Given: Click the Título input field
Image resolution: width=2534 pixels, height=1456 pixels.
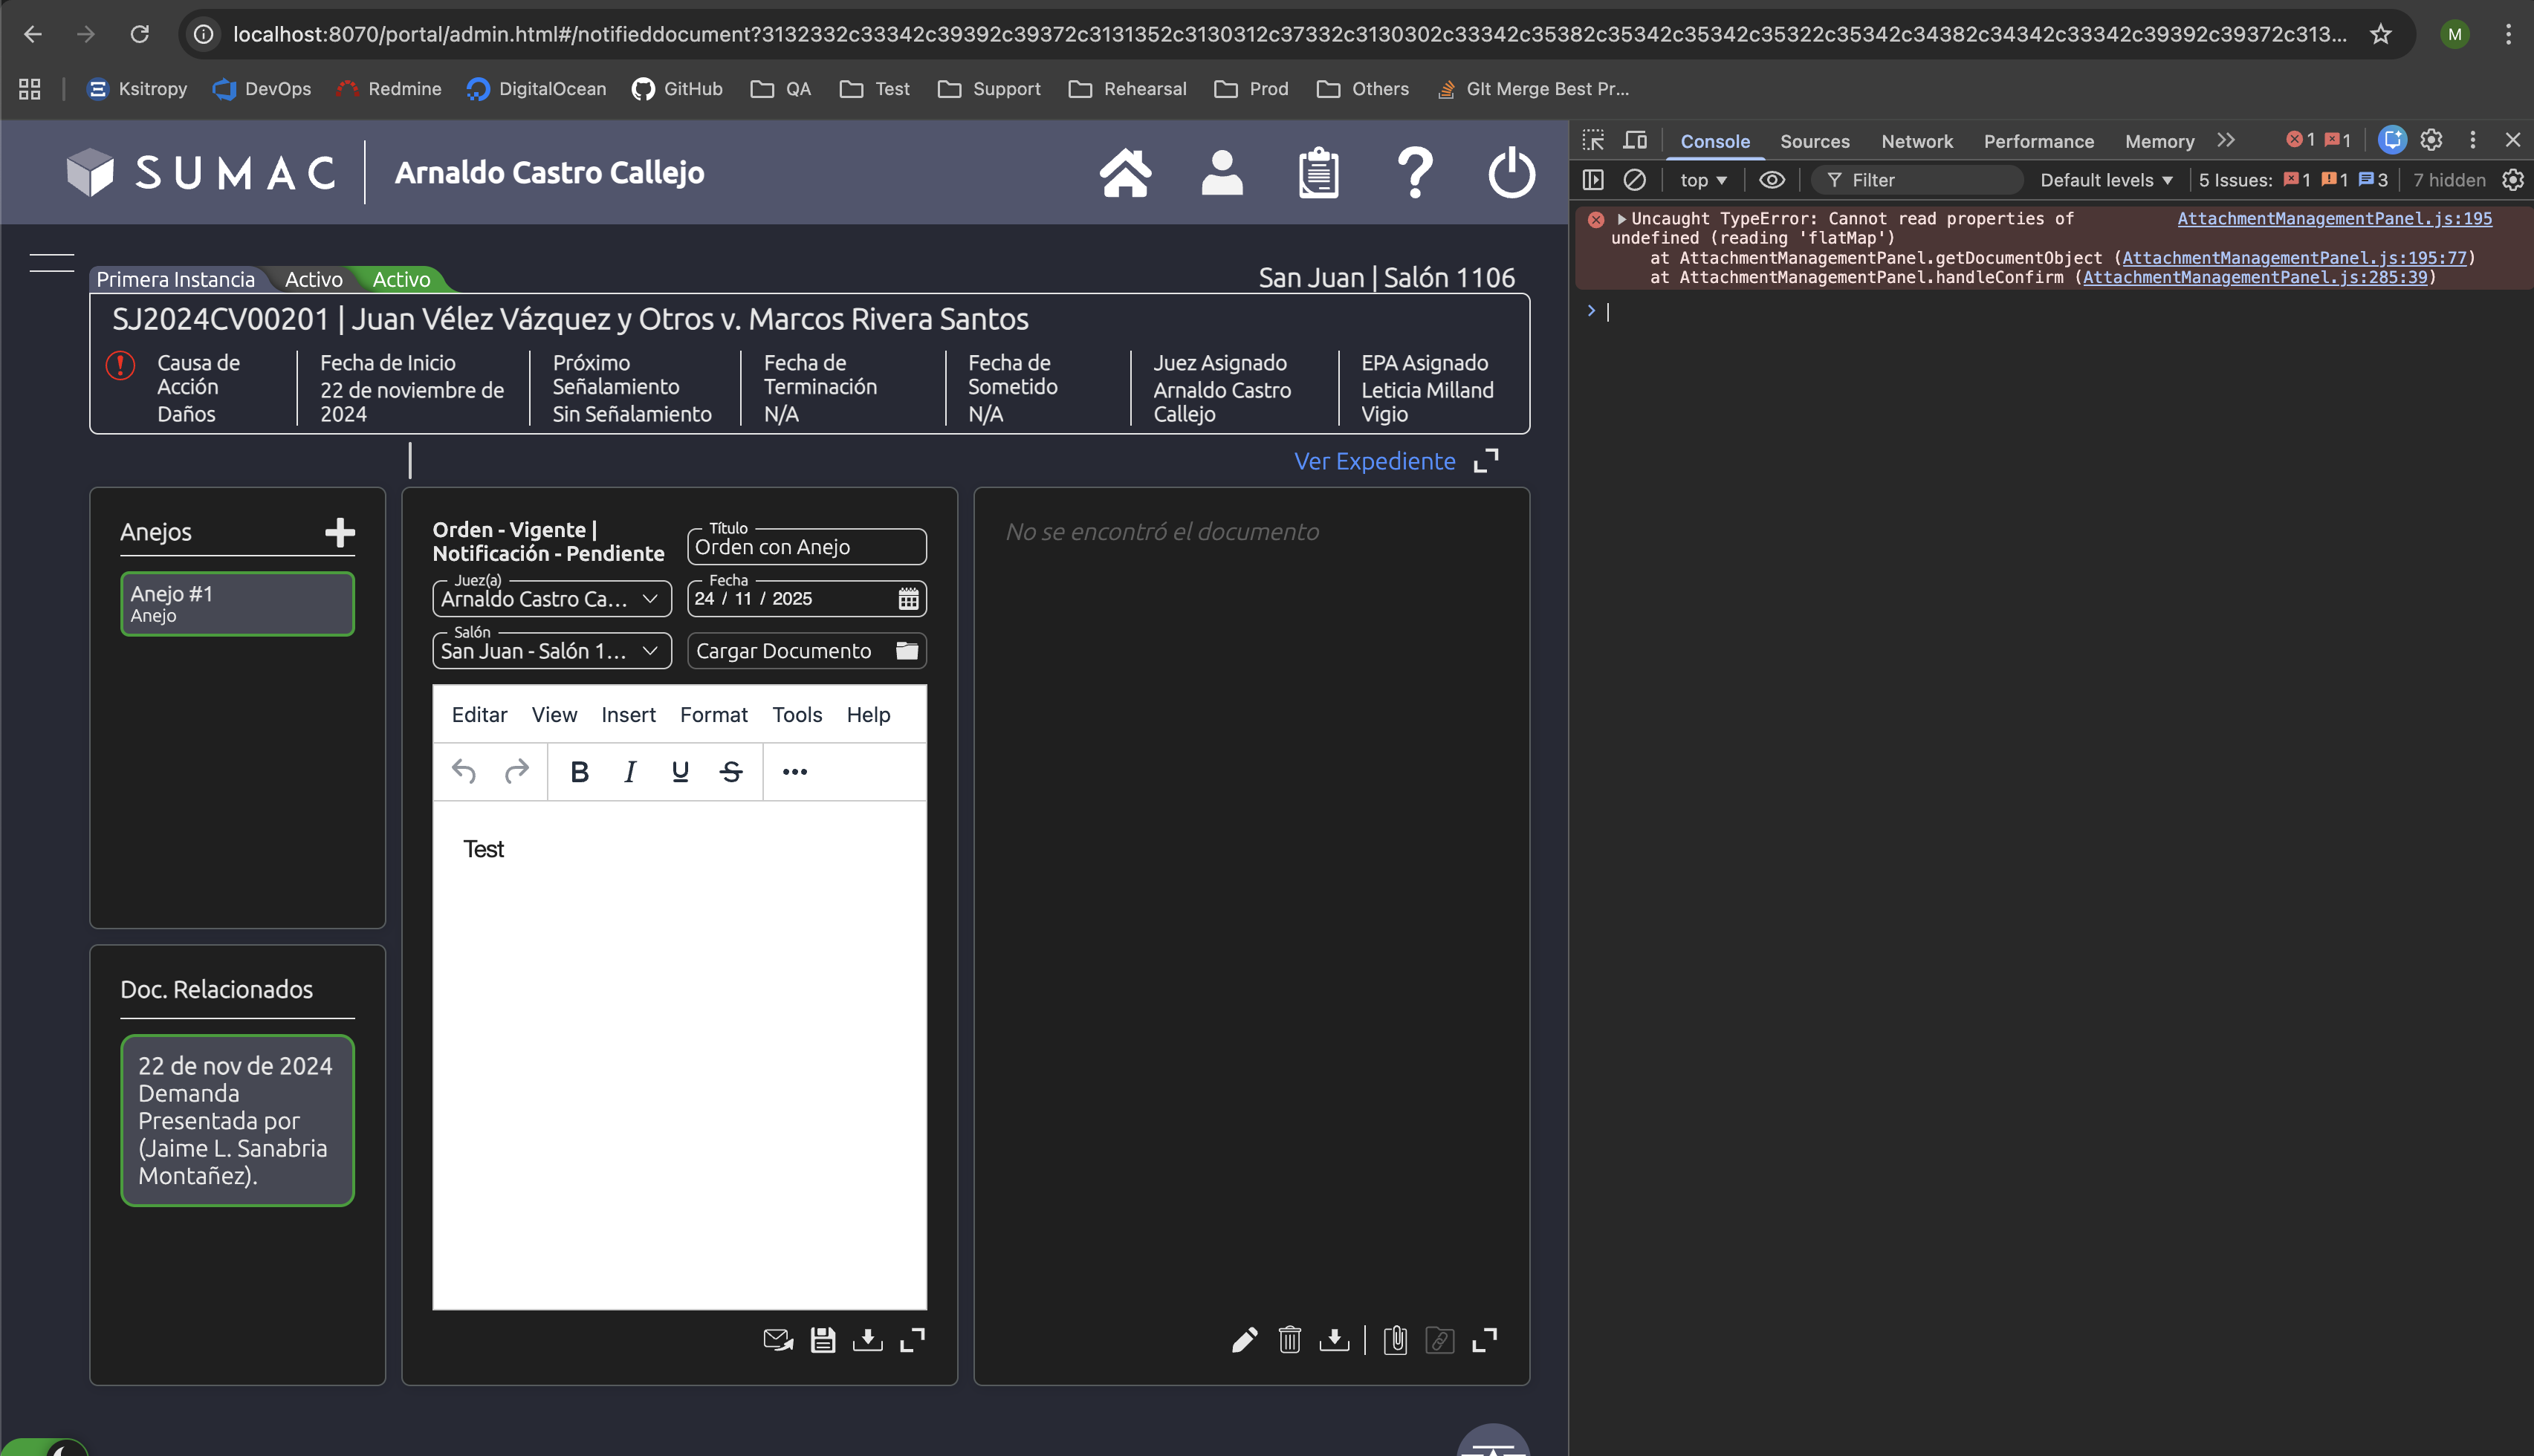Looking at the screenshot, I should coord(806,547).
